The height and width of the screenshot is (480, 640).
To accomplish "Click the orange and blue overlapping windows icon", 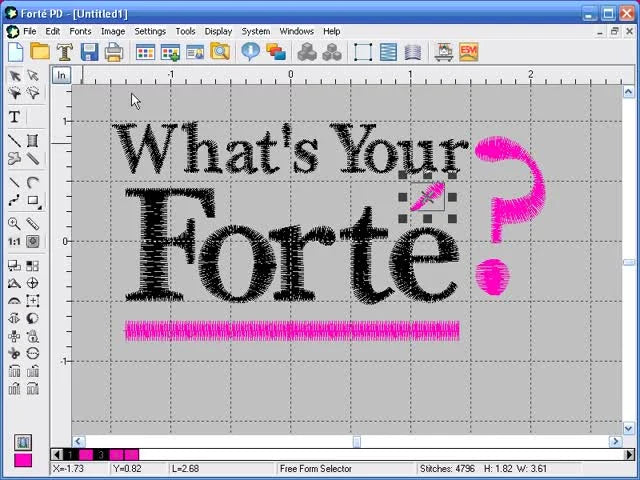I will point(276,52).
